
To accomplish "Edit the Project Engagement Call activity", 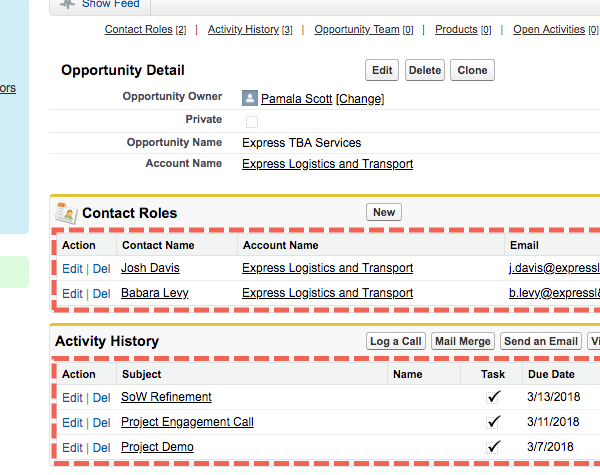I will tap(72, 423).
